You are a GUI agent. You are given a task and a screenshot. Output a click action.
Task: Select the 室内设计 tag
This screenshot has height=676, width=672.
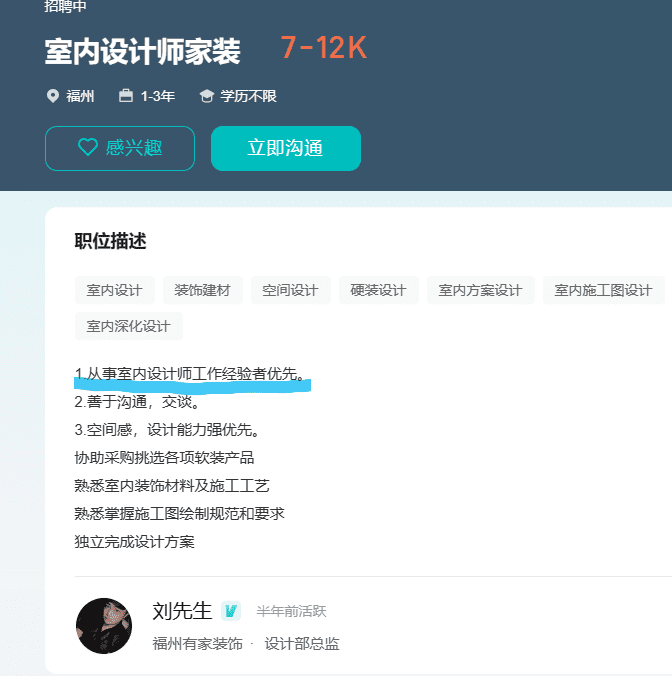point(115,290)
